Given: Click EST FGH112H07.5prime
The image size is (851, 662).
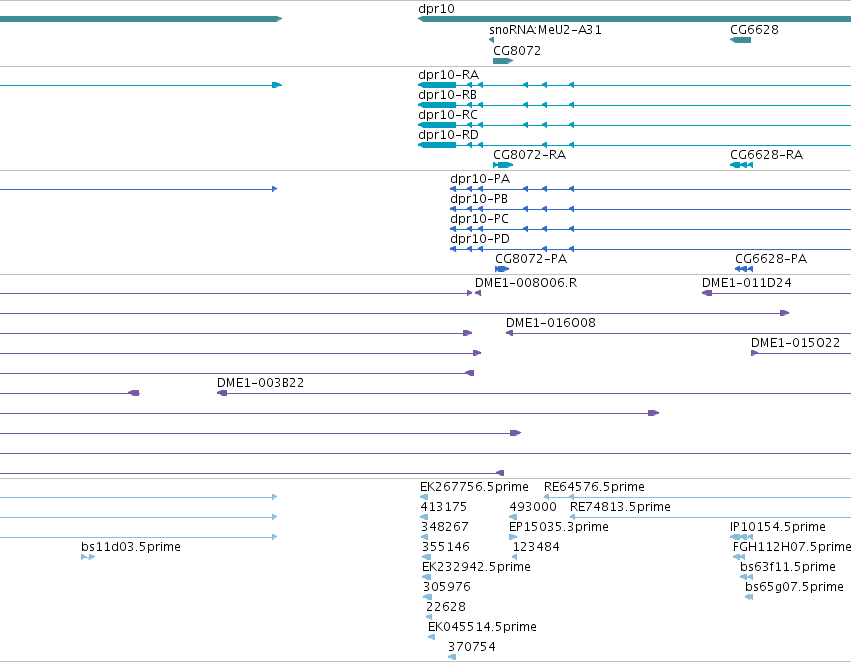Looking at the screenshot, I should click(792, 548).
